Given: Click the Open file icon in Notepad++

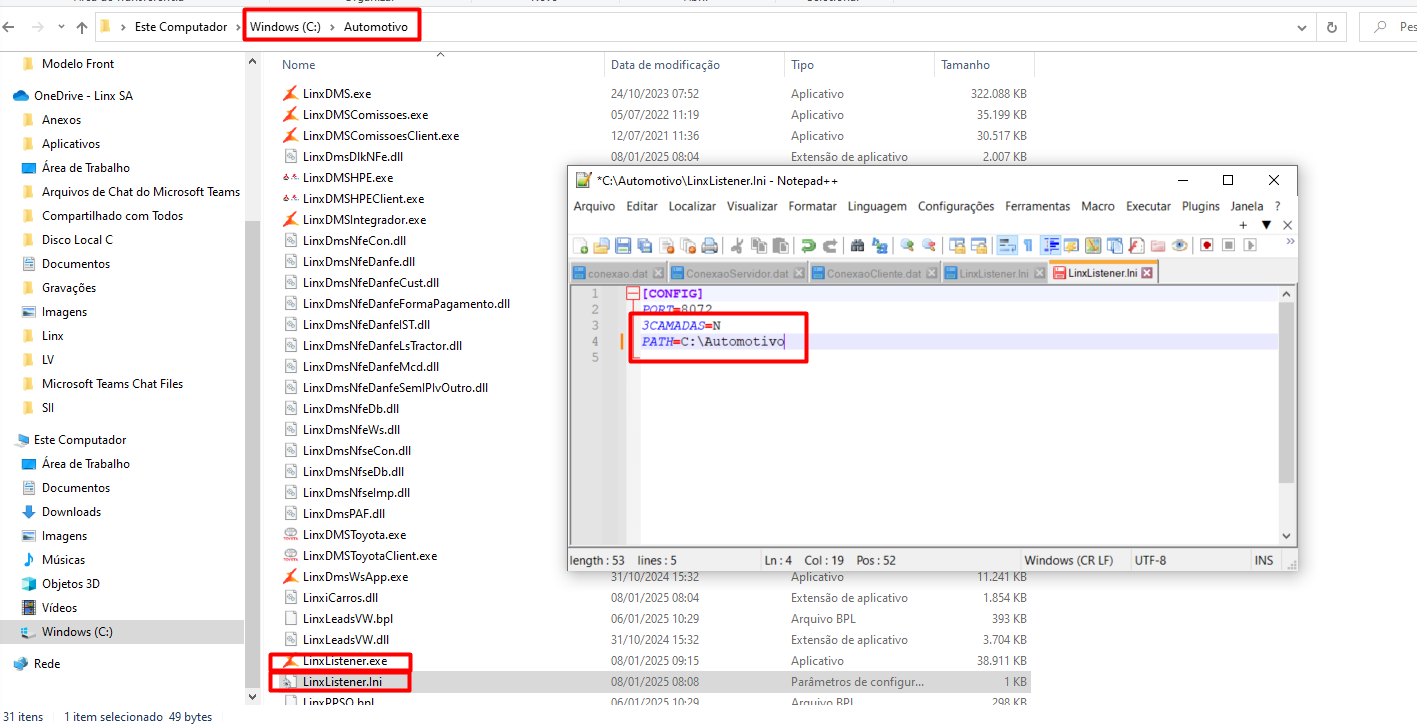Looking at the screenshot, I should click(x=601, y=245).
